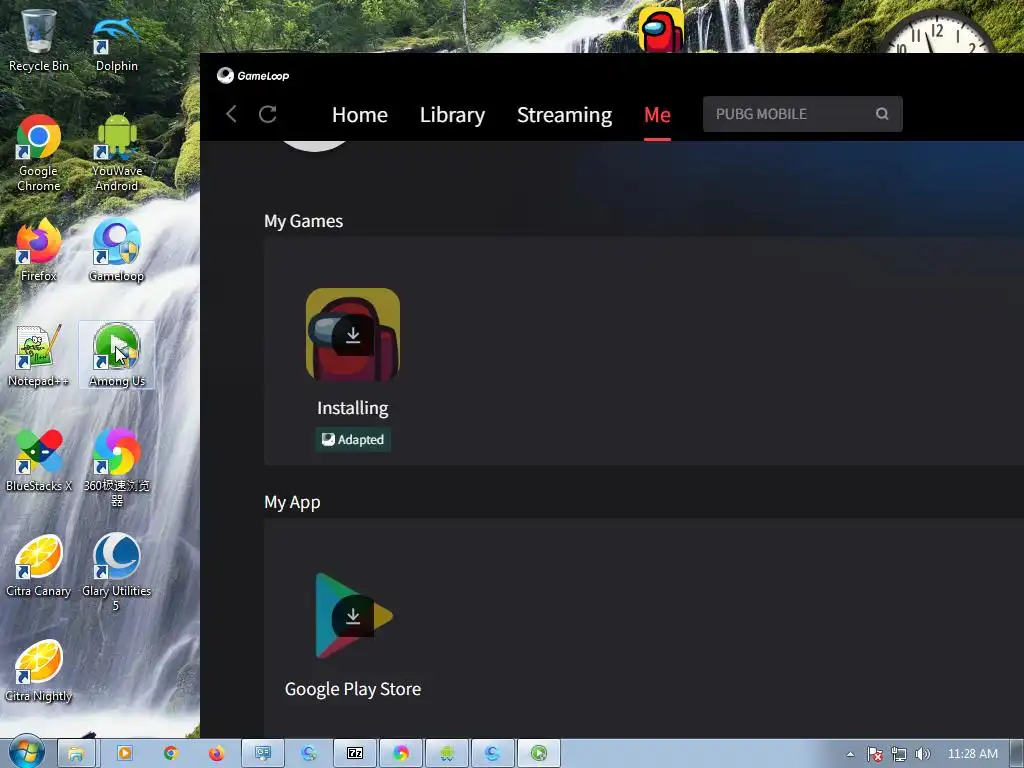Screen dimensions: 1024x768
Task: Open the Windows Start menu
Action: (x=26, y=753)
